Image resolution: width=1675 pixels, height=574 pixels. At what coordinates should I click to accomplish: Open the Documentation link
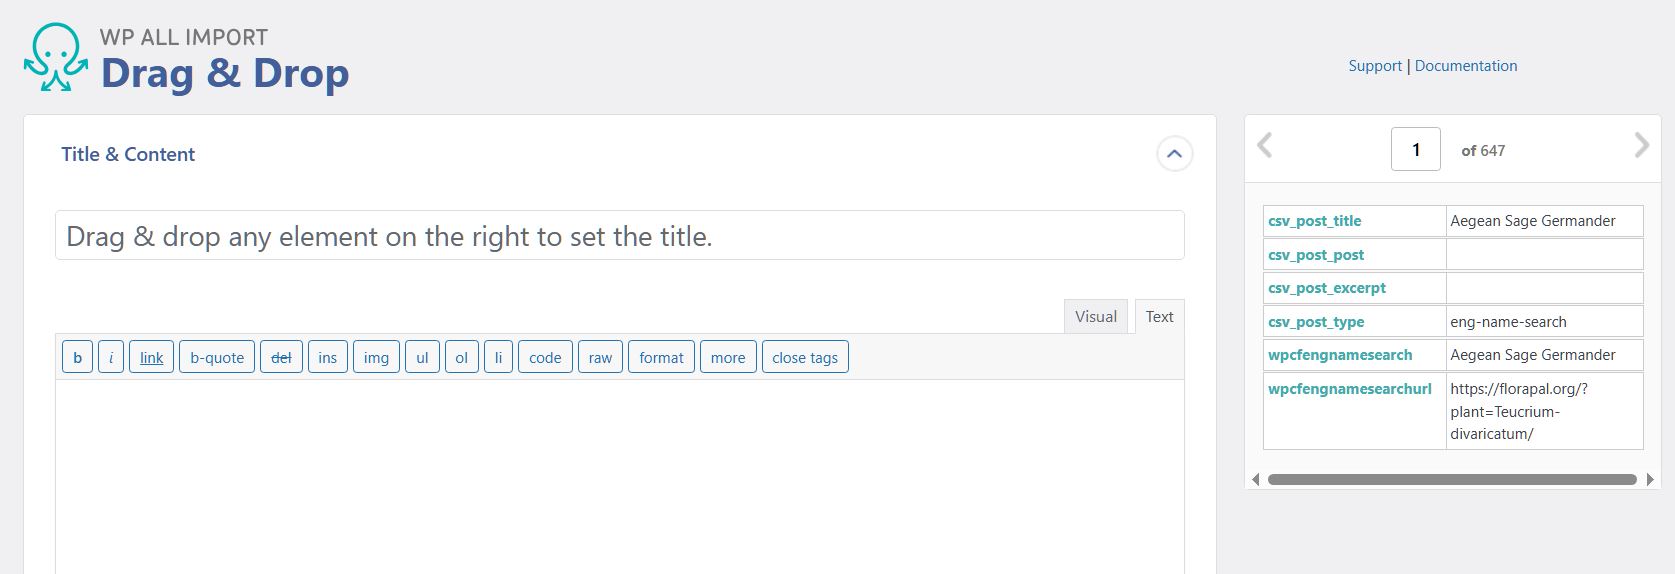1466,66
